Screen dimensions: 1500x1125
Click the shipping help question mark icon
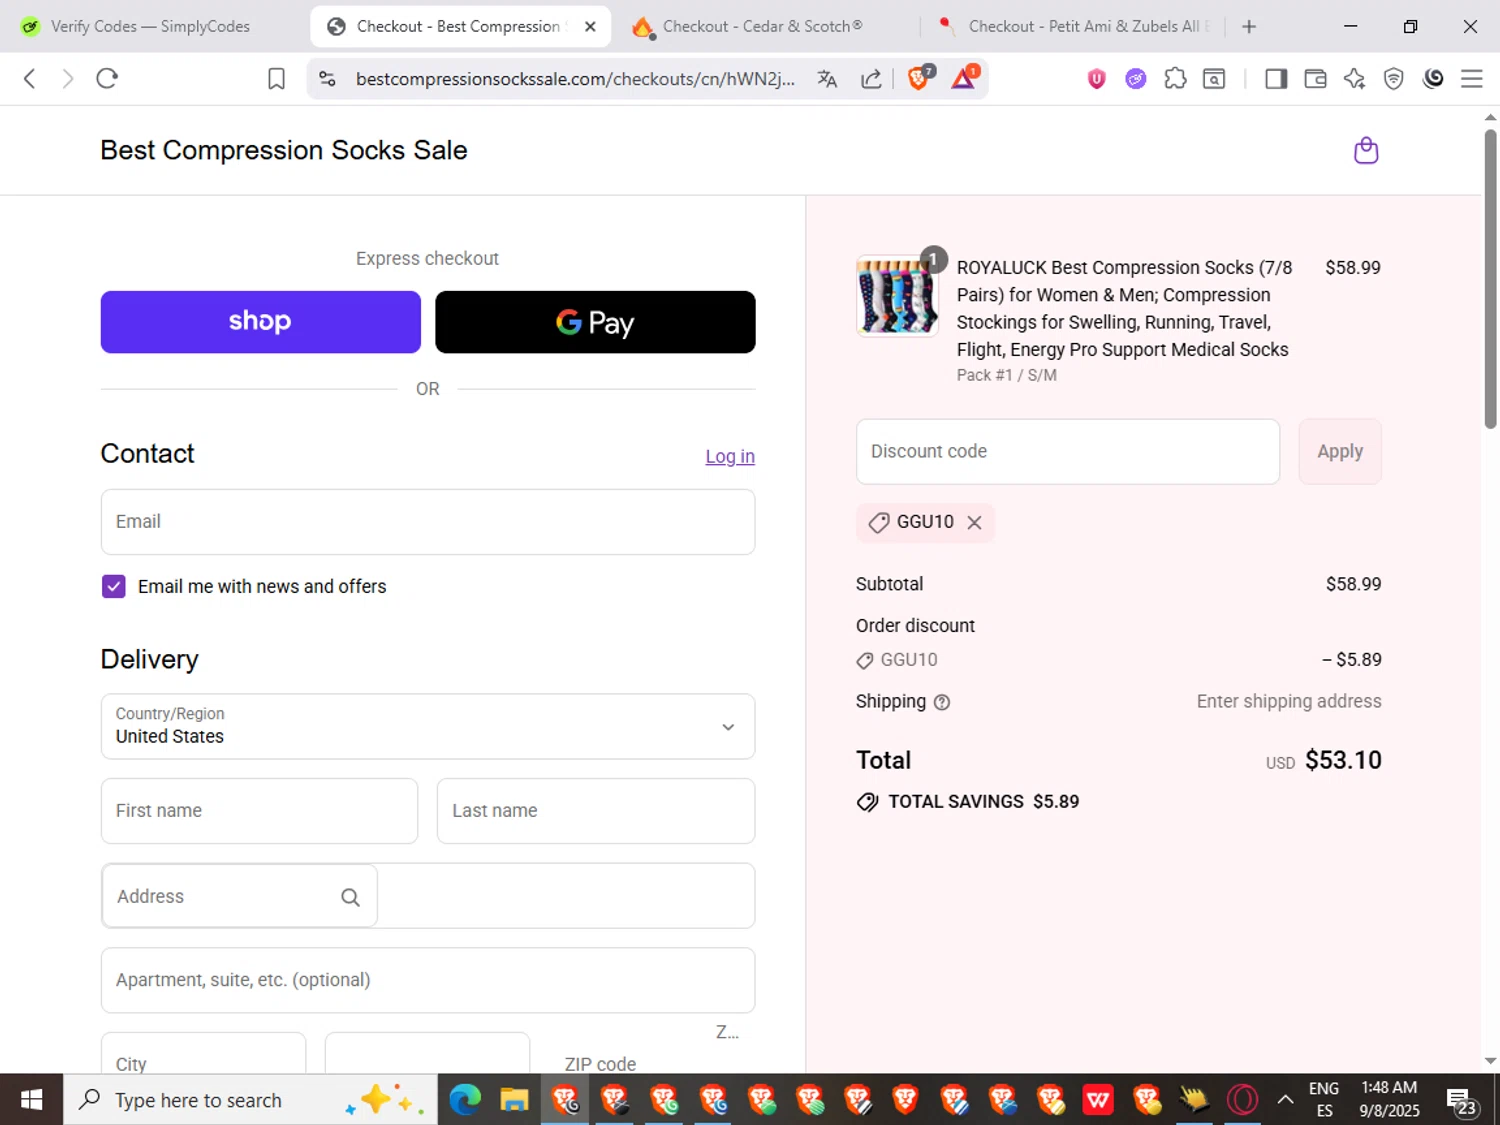pyautogui.click(x=941, y=703)
